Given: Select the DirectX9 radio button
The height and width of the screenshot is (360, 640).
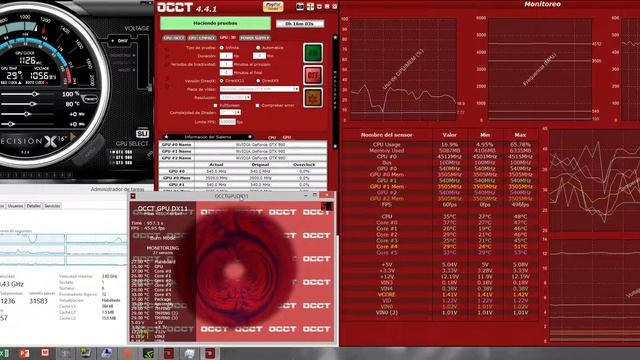Looking at the screenshot, I should [x=258, y=81].
